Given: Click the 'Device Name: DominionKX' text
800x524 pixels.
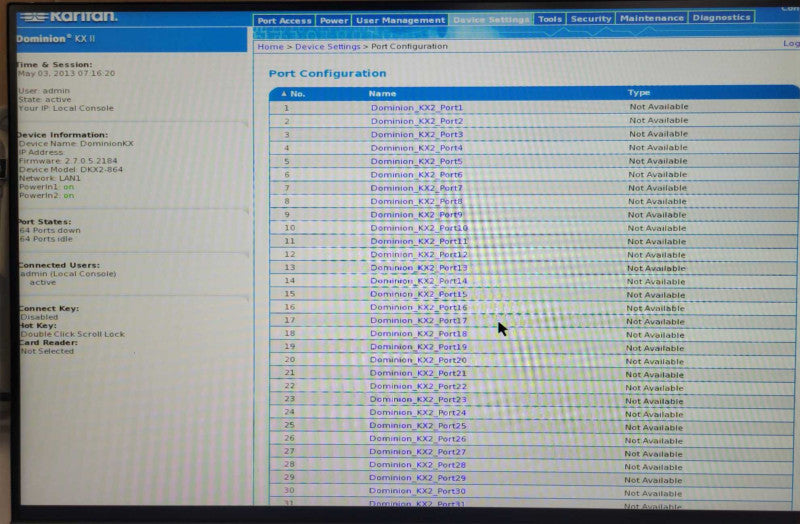Looking at the screenshot, I should coord(76,143).
